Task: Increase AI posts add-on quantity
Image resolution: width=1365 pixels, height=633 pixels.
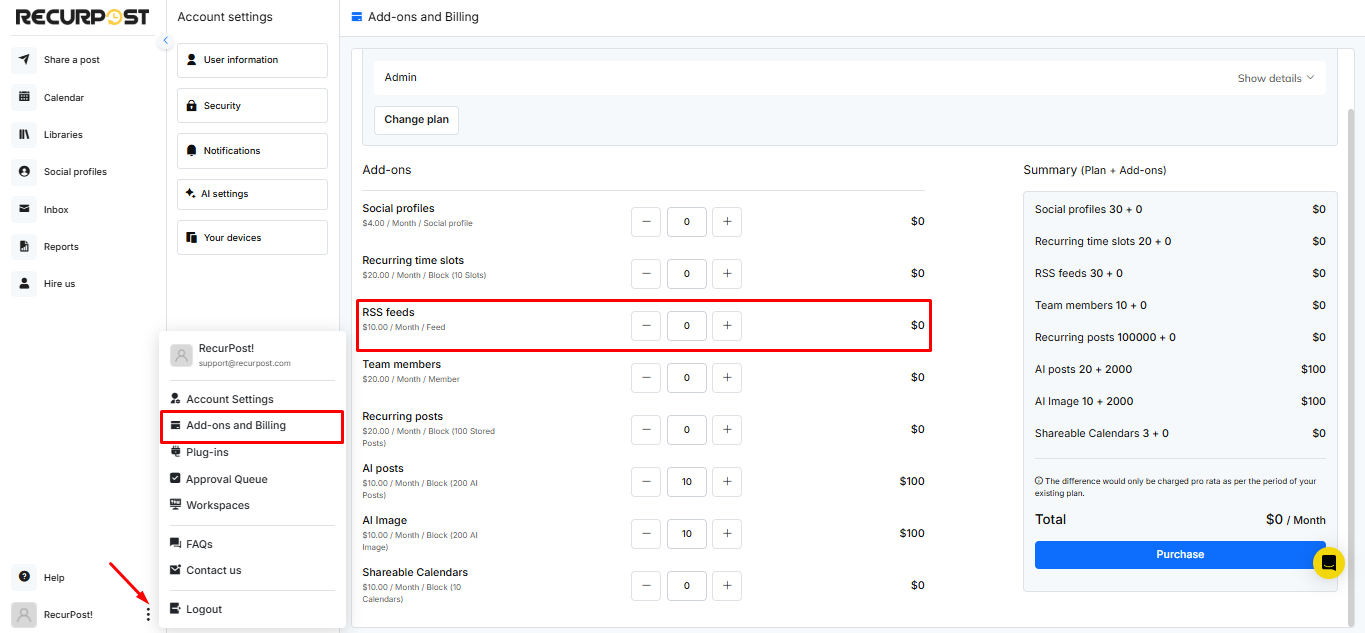Action: pyautogui.click(x=727, y=482)
